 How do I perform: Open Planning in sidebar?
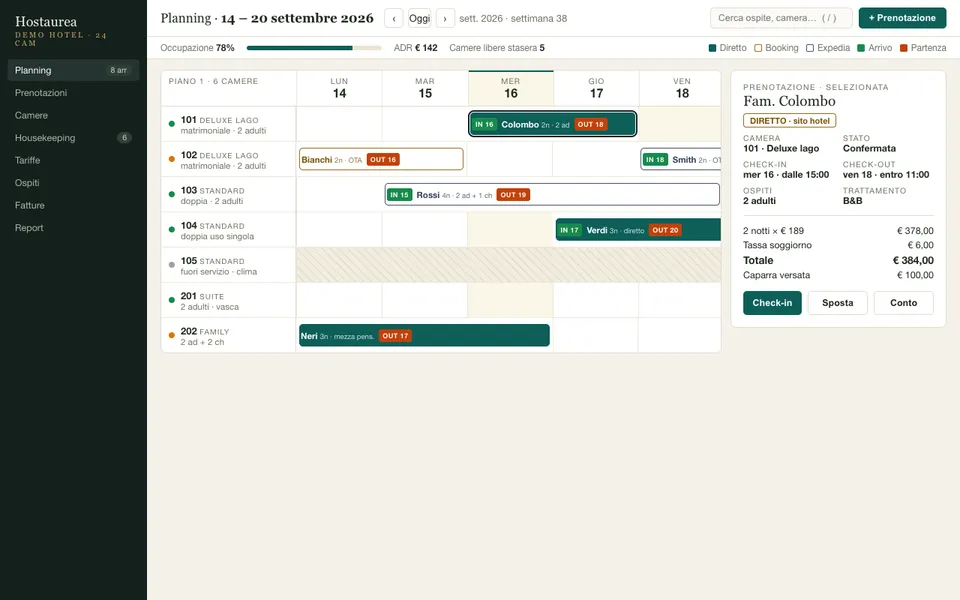click(73, 70)
